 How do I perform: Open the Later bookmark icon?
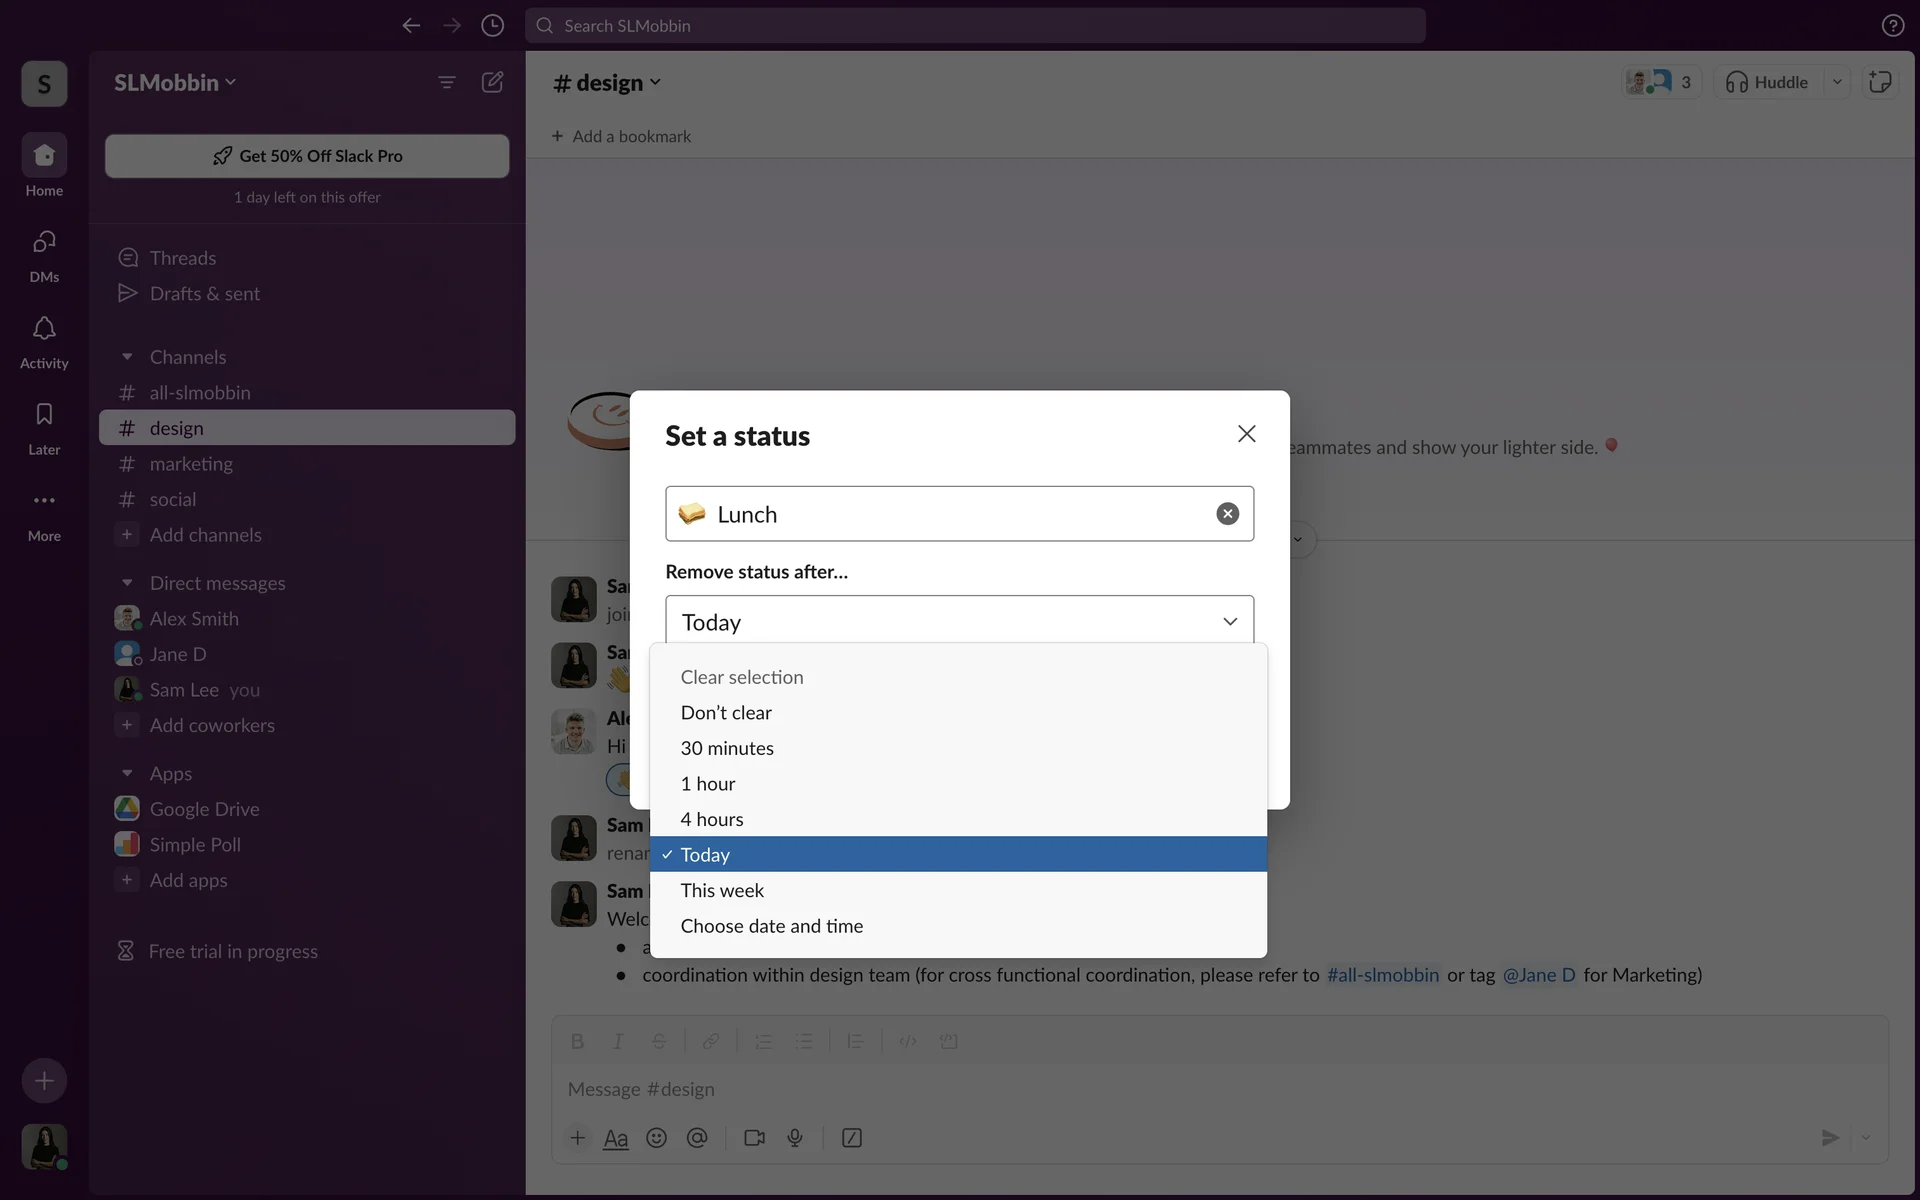tap(44, 416)
